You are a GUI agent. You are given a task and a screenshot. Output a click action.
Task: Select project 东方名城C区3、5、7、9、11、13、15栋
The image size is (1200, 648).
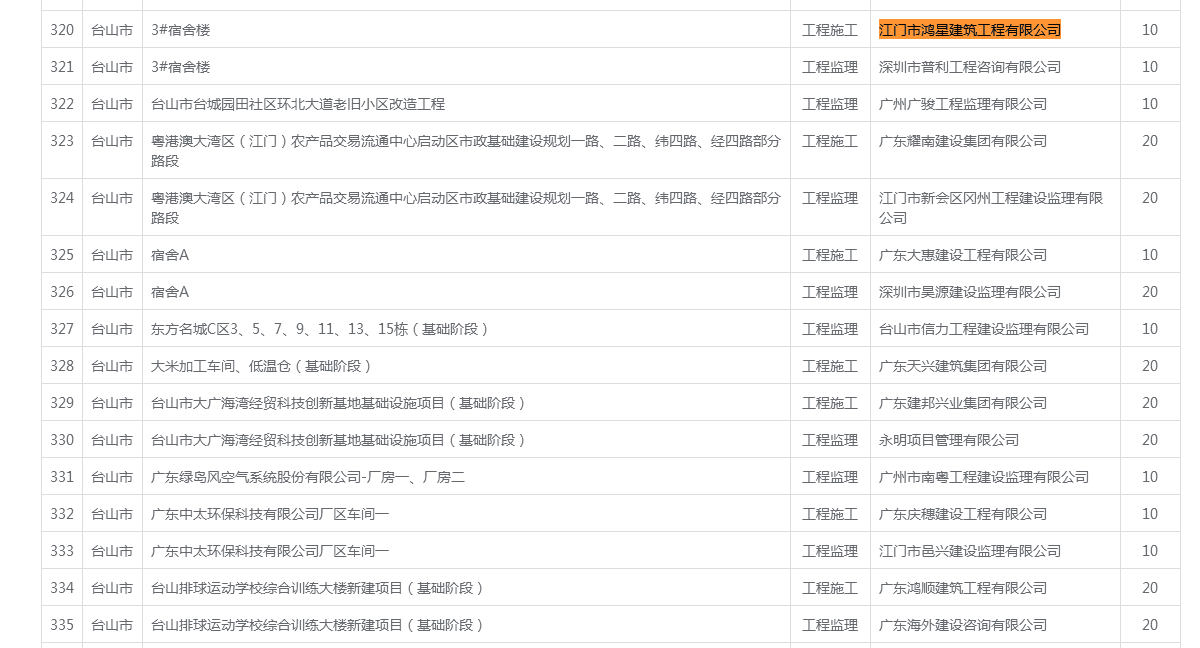point(280,329)
